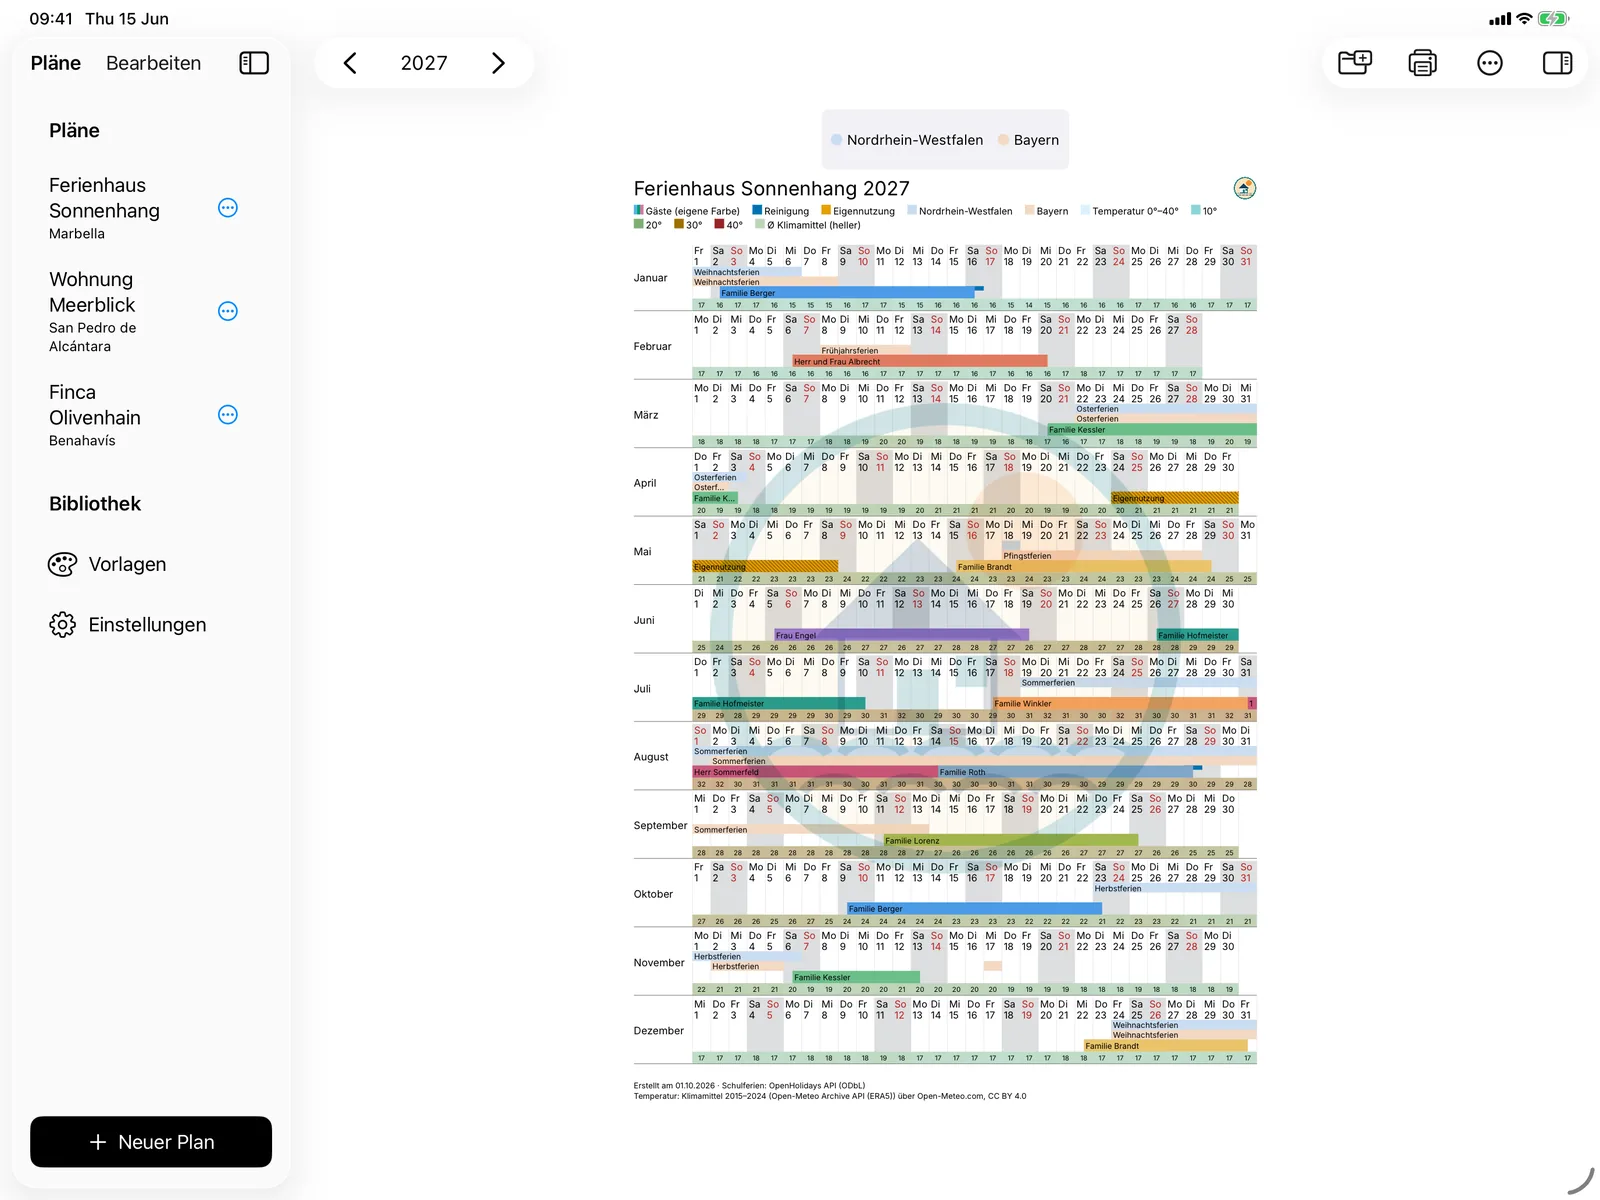The image size is (1600, 1200).
Task: Click the 2027 year label
Action: (424, 63)
